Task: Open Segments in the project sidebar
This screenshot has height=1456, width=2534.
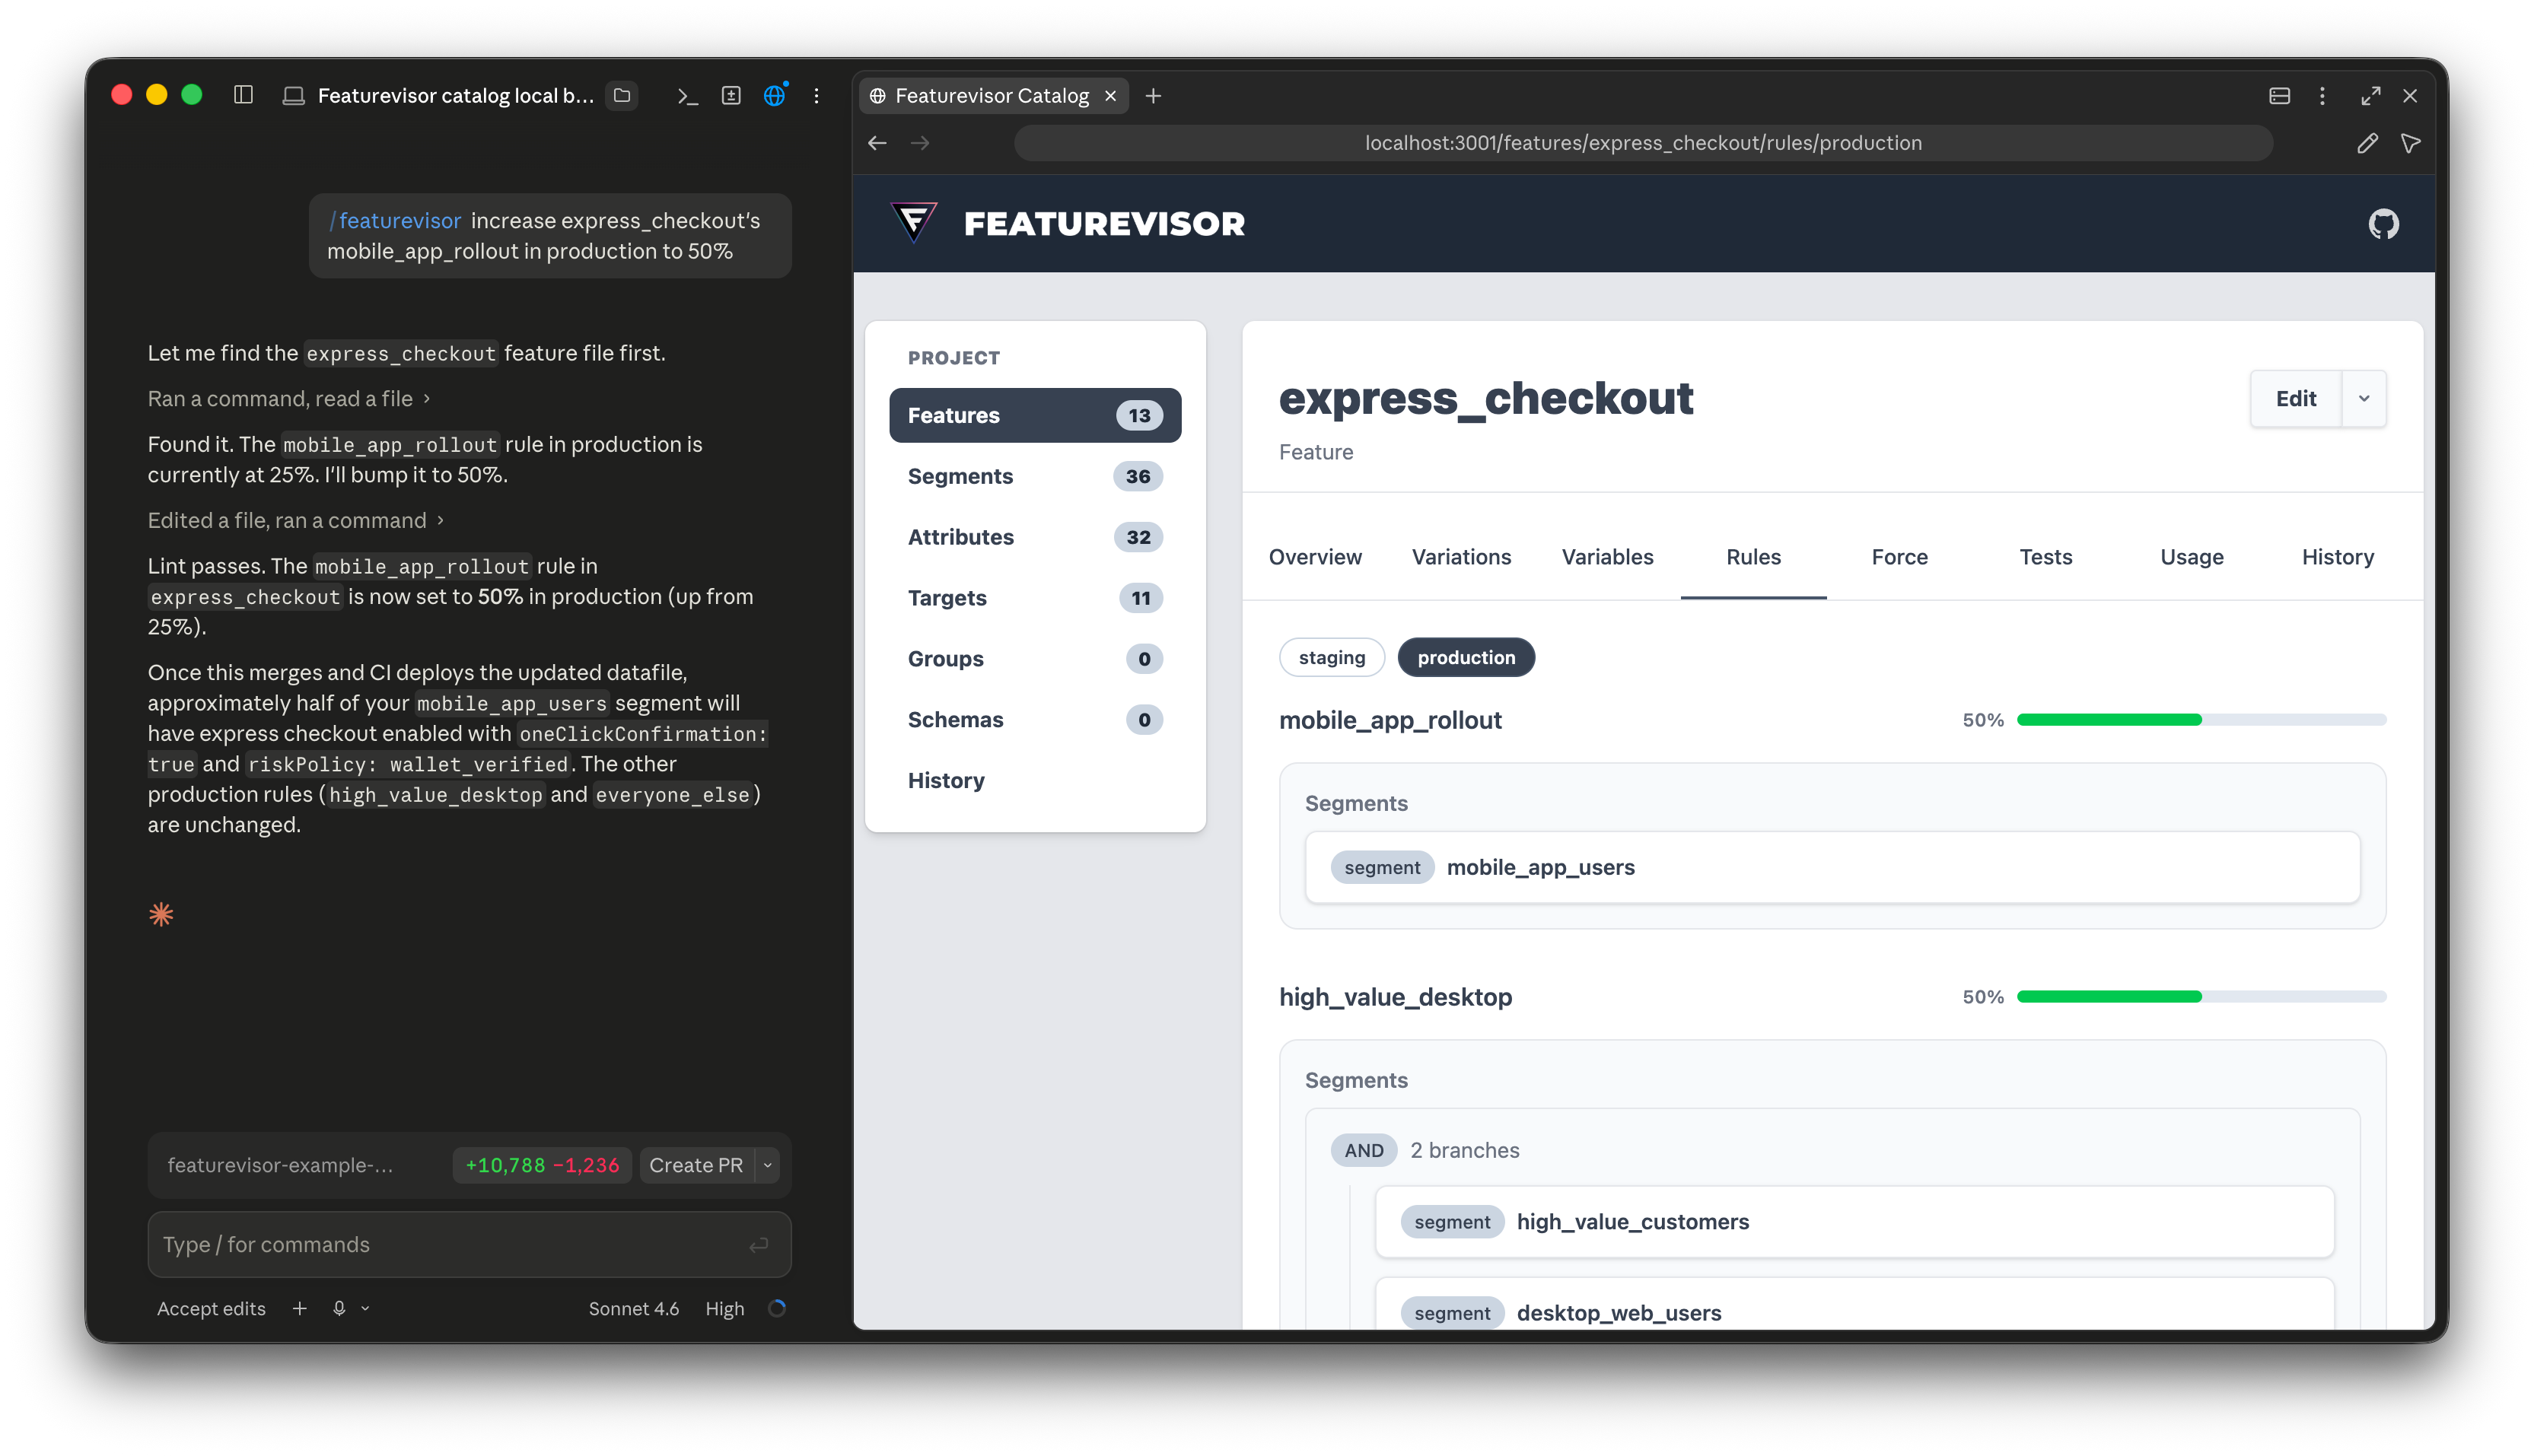Action: coord(1034,476)
